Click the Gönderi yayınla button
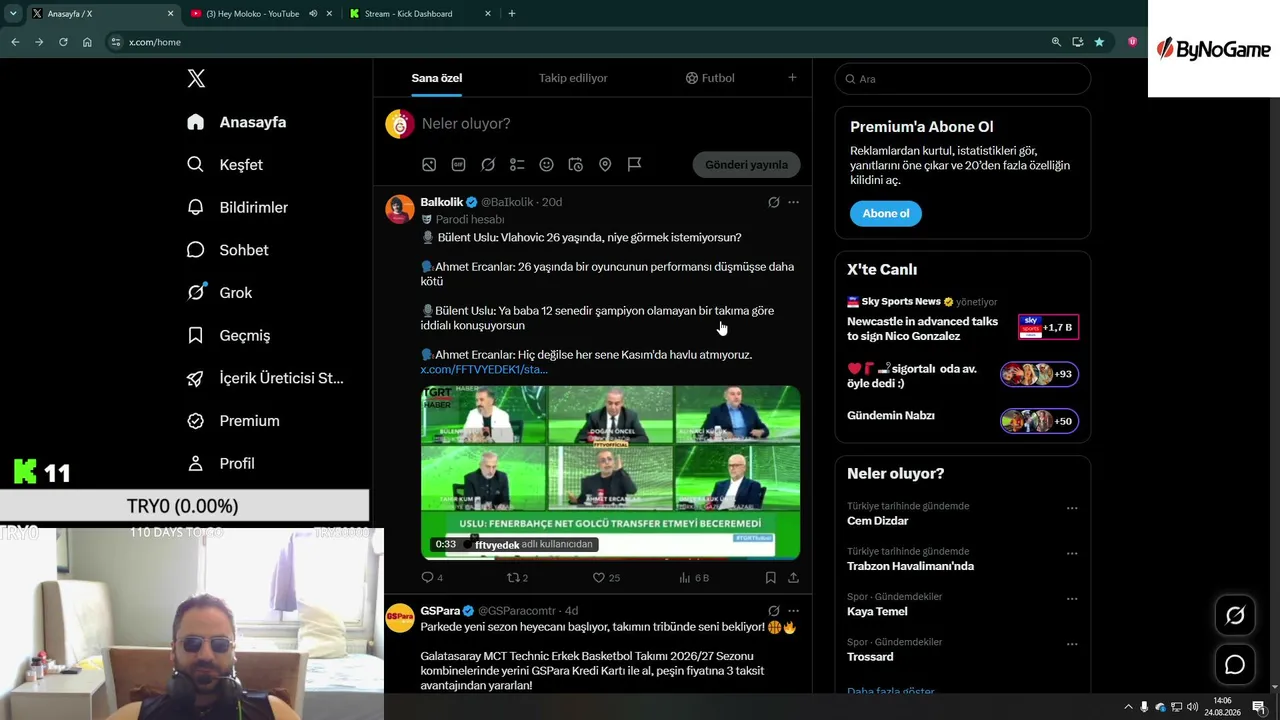The width and height of the screenshot is (1280, 720). (x=747, y=165)
